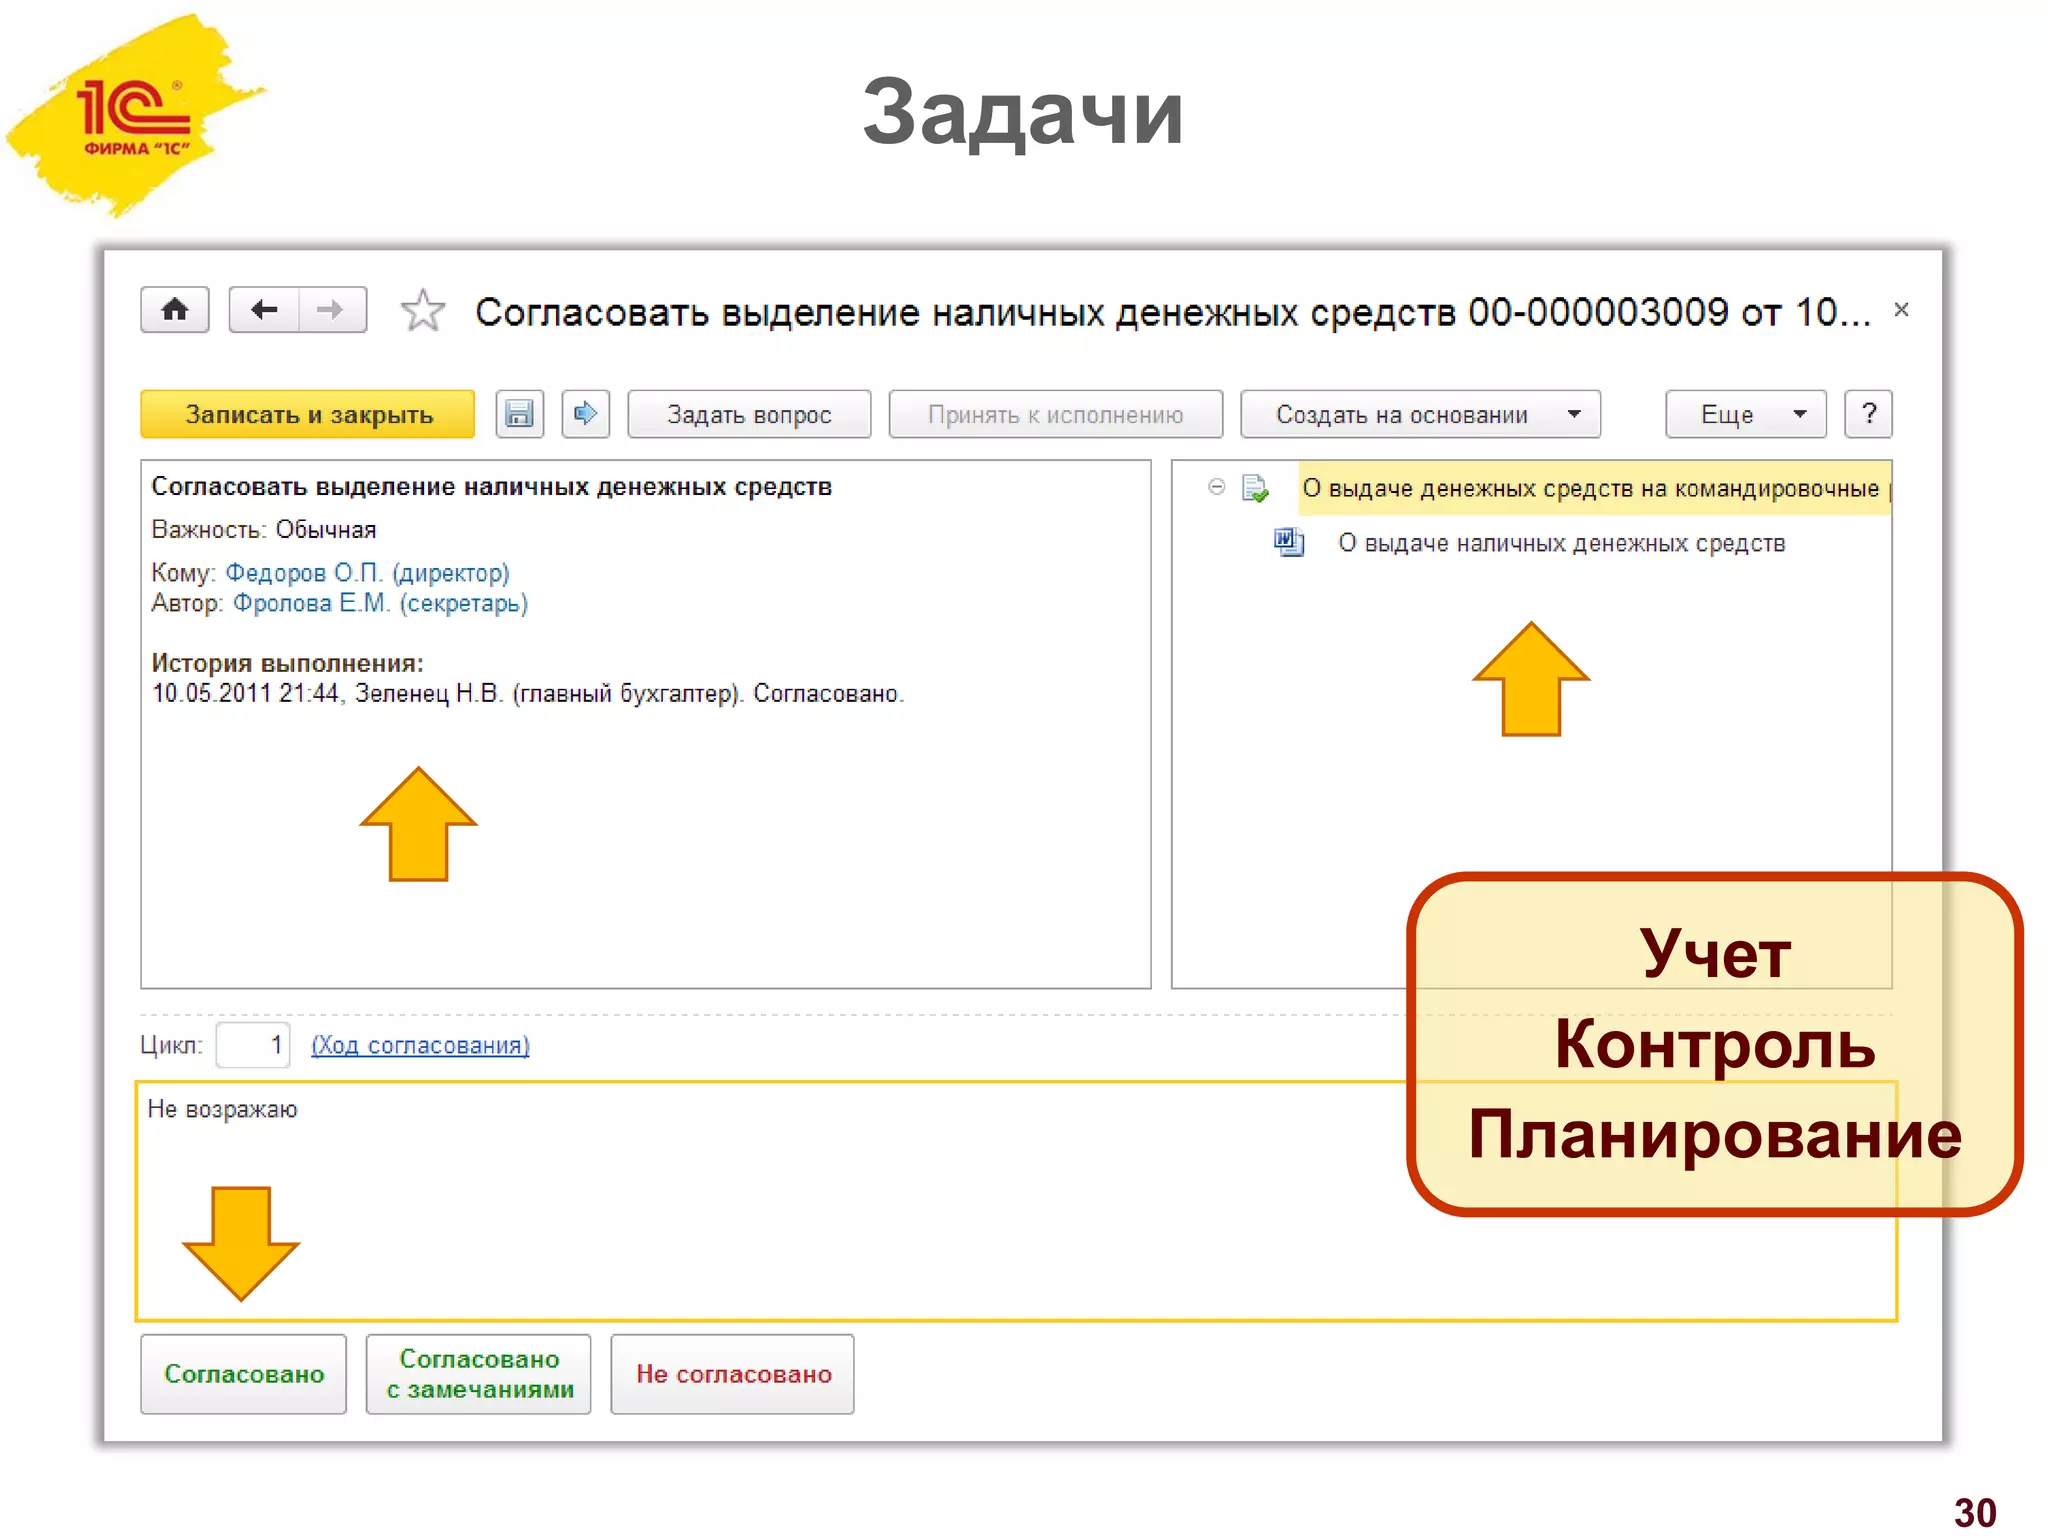Open Ход согласования link
Viewport: 2048px width, 1536px height.
click(420, 1045)
